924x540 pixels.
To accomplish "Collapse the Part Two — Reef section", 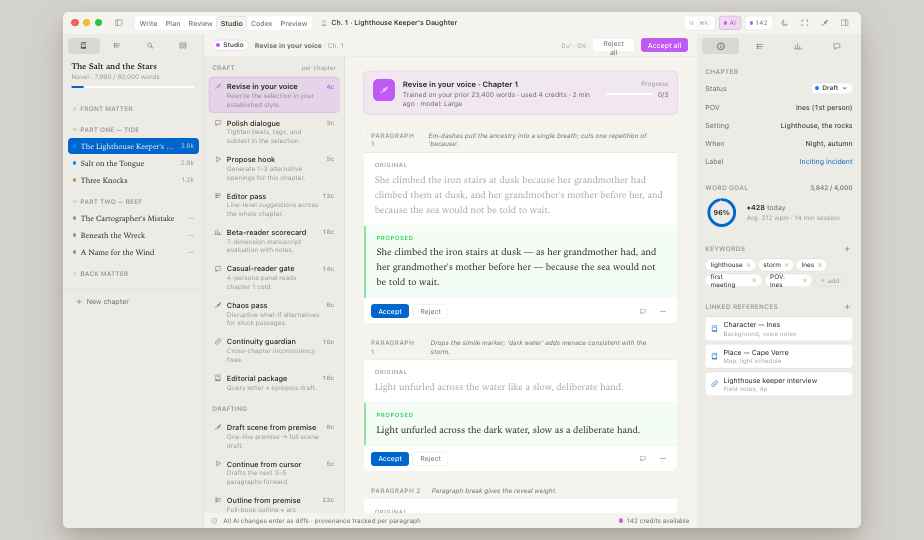I will point(107,202).
